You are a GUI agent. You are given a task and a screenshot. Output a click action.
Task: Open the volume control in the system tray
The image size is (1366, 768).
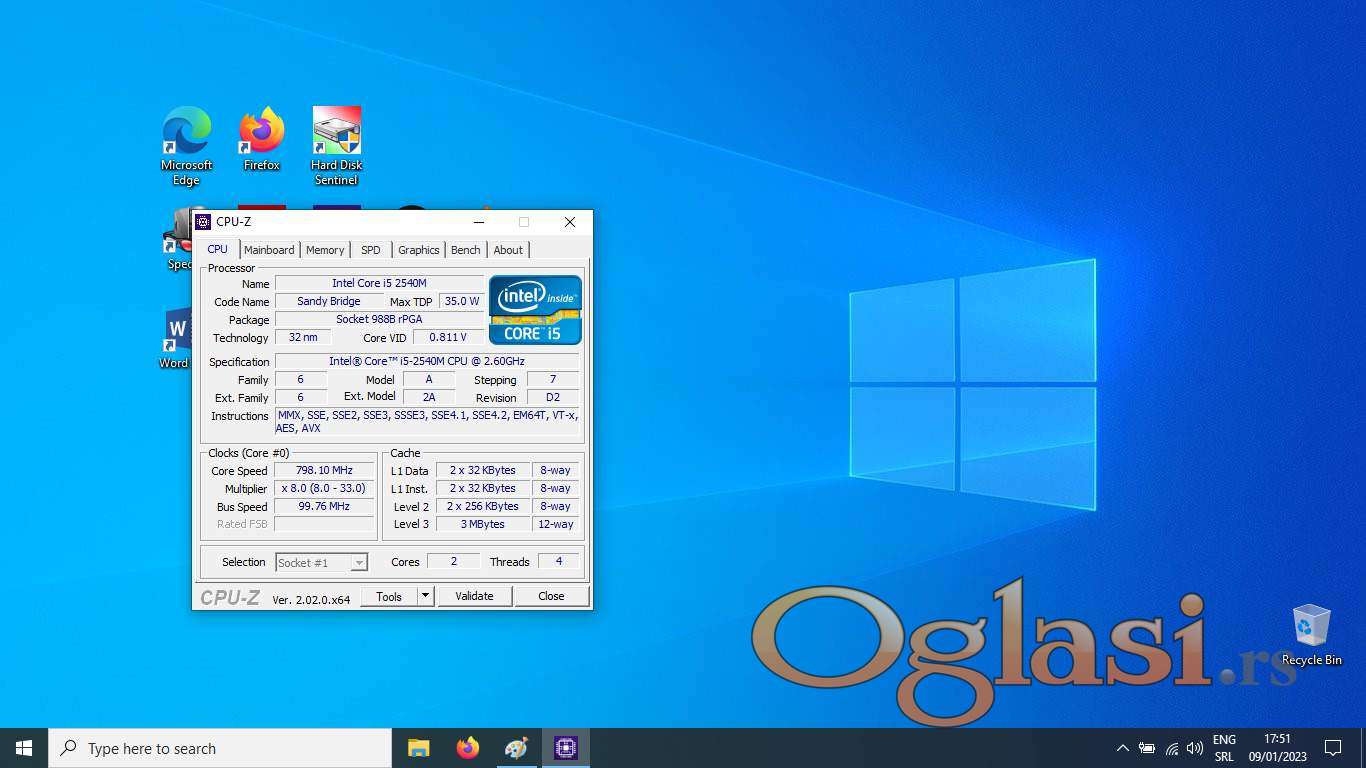(x=1194, y=748)
